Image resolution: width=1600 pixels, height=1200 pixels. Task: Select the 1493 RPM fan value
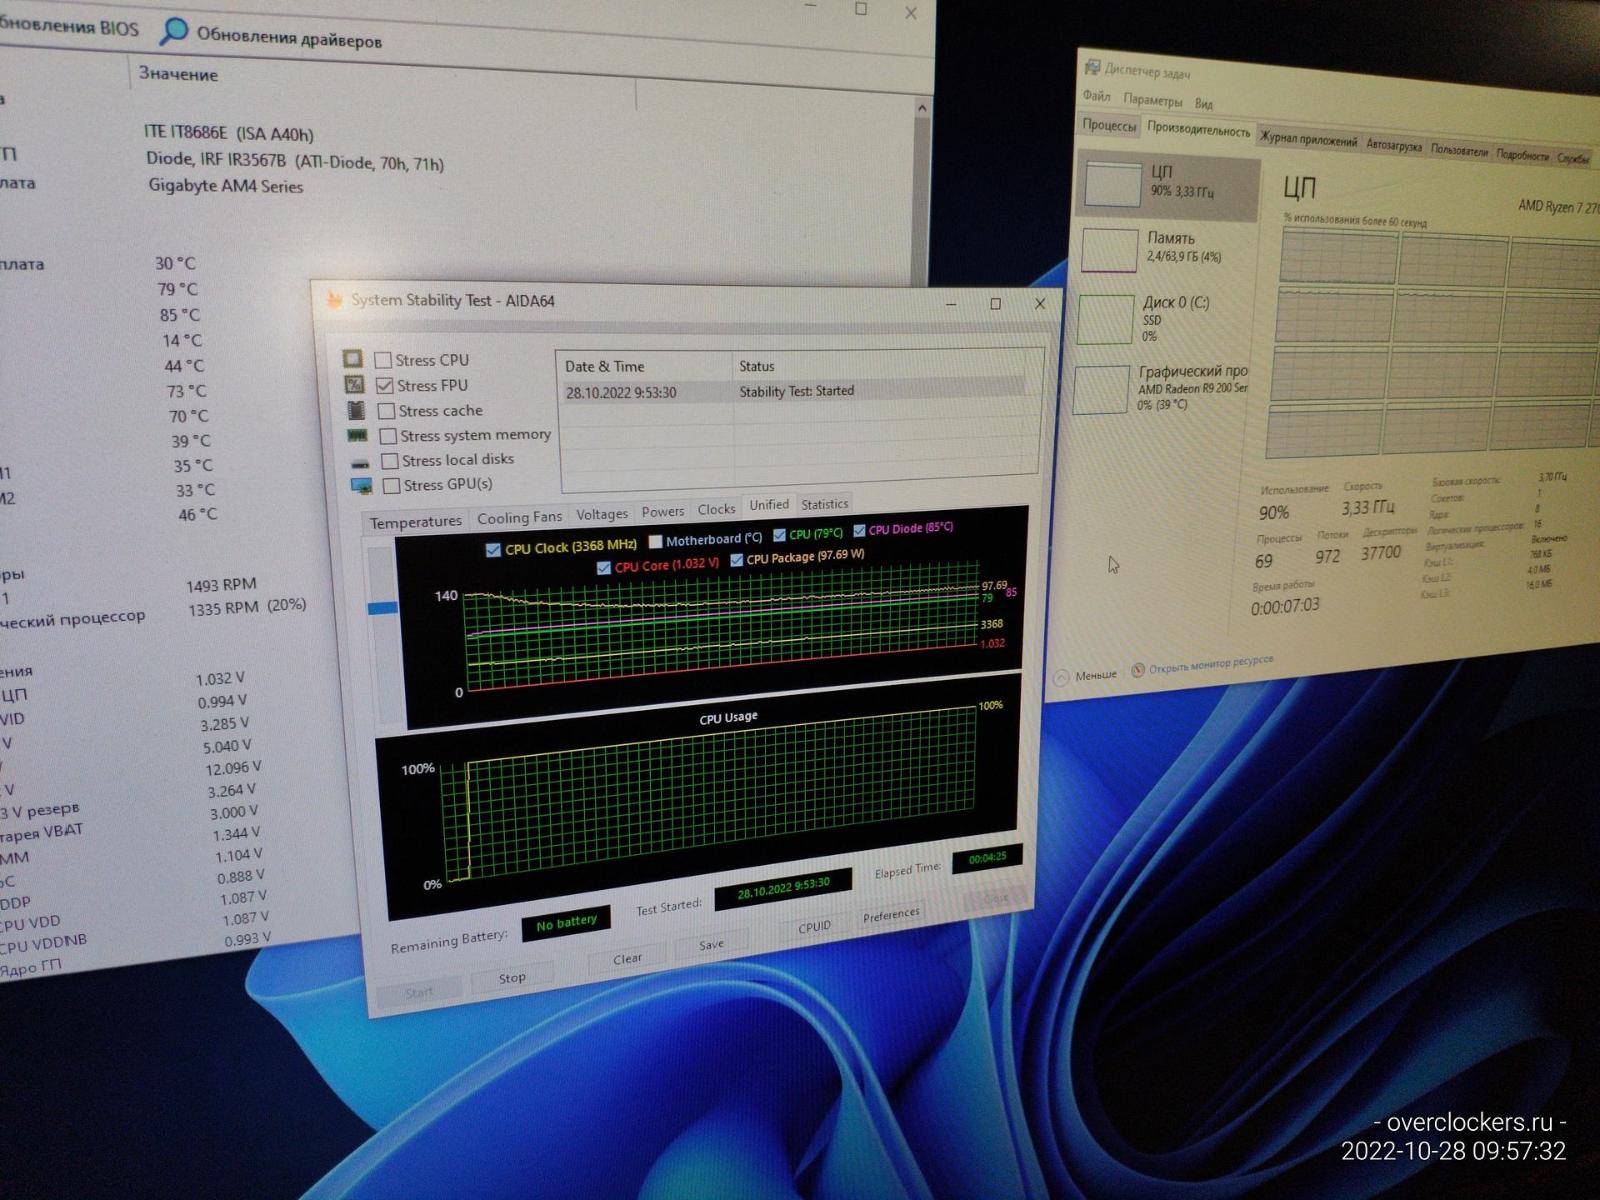(x=221, y=584)
